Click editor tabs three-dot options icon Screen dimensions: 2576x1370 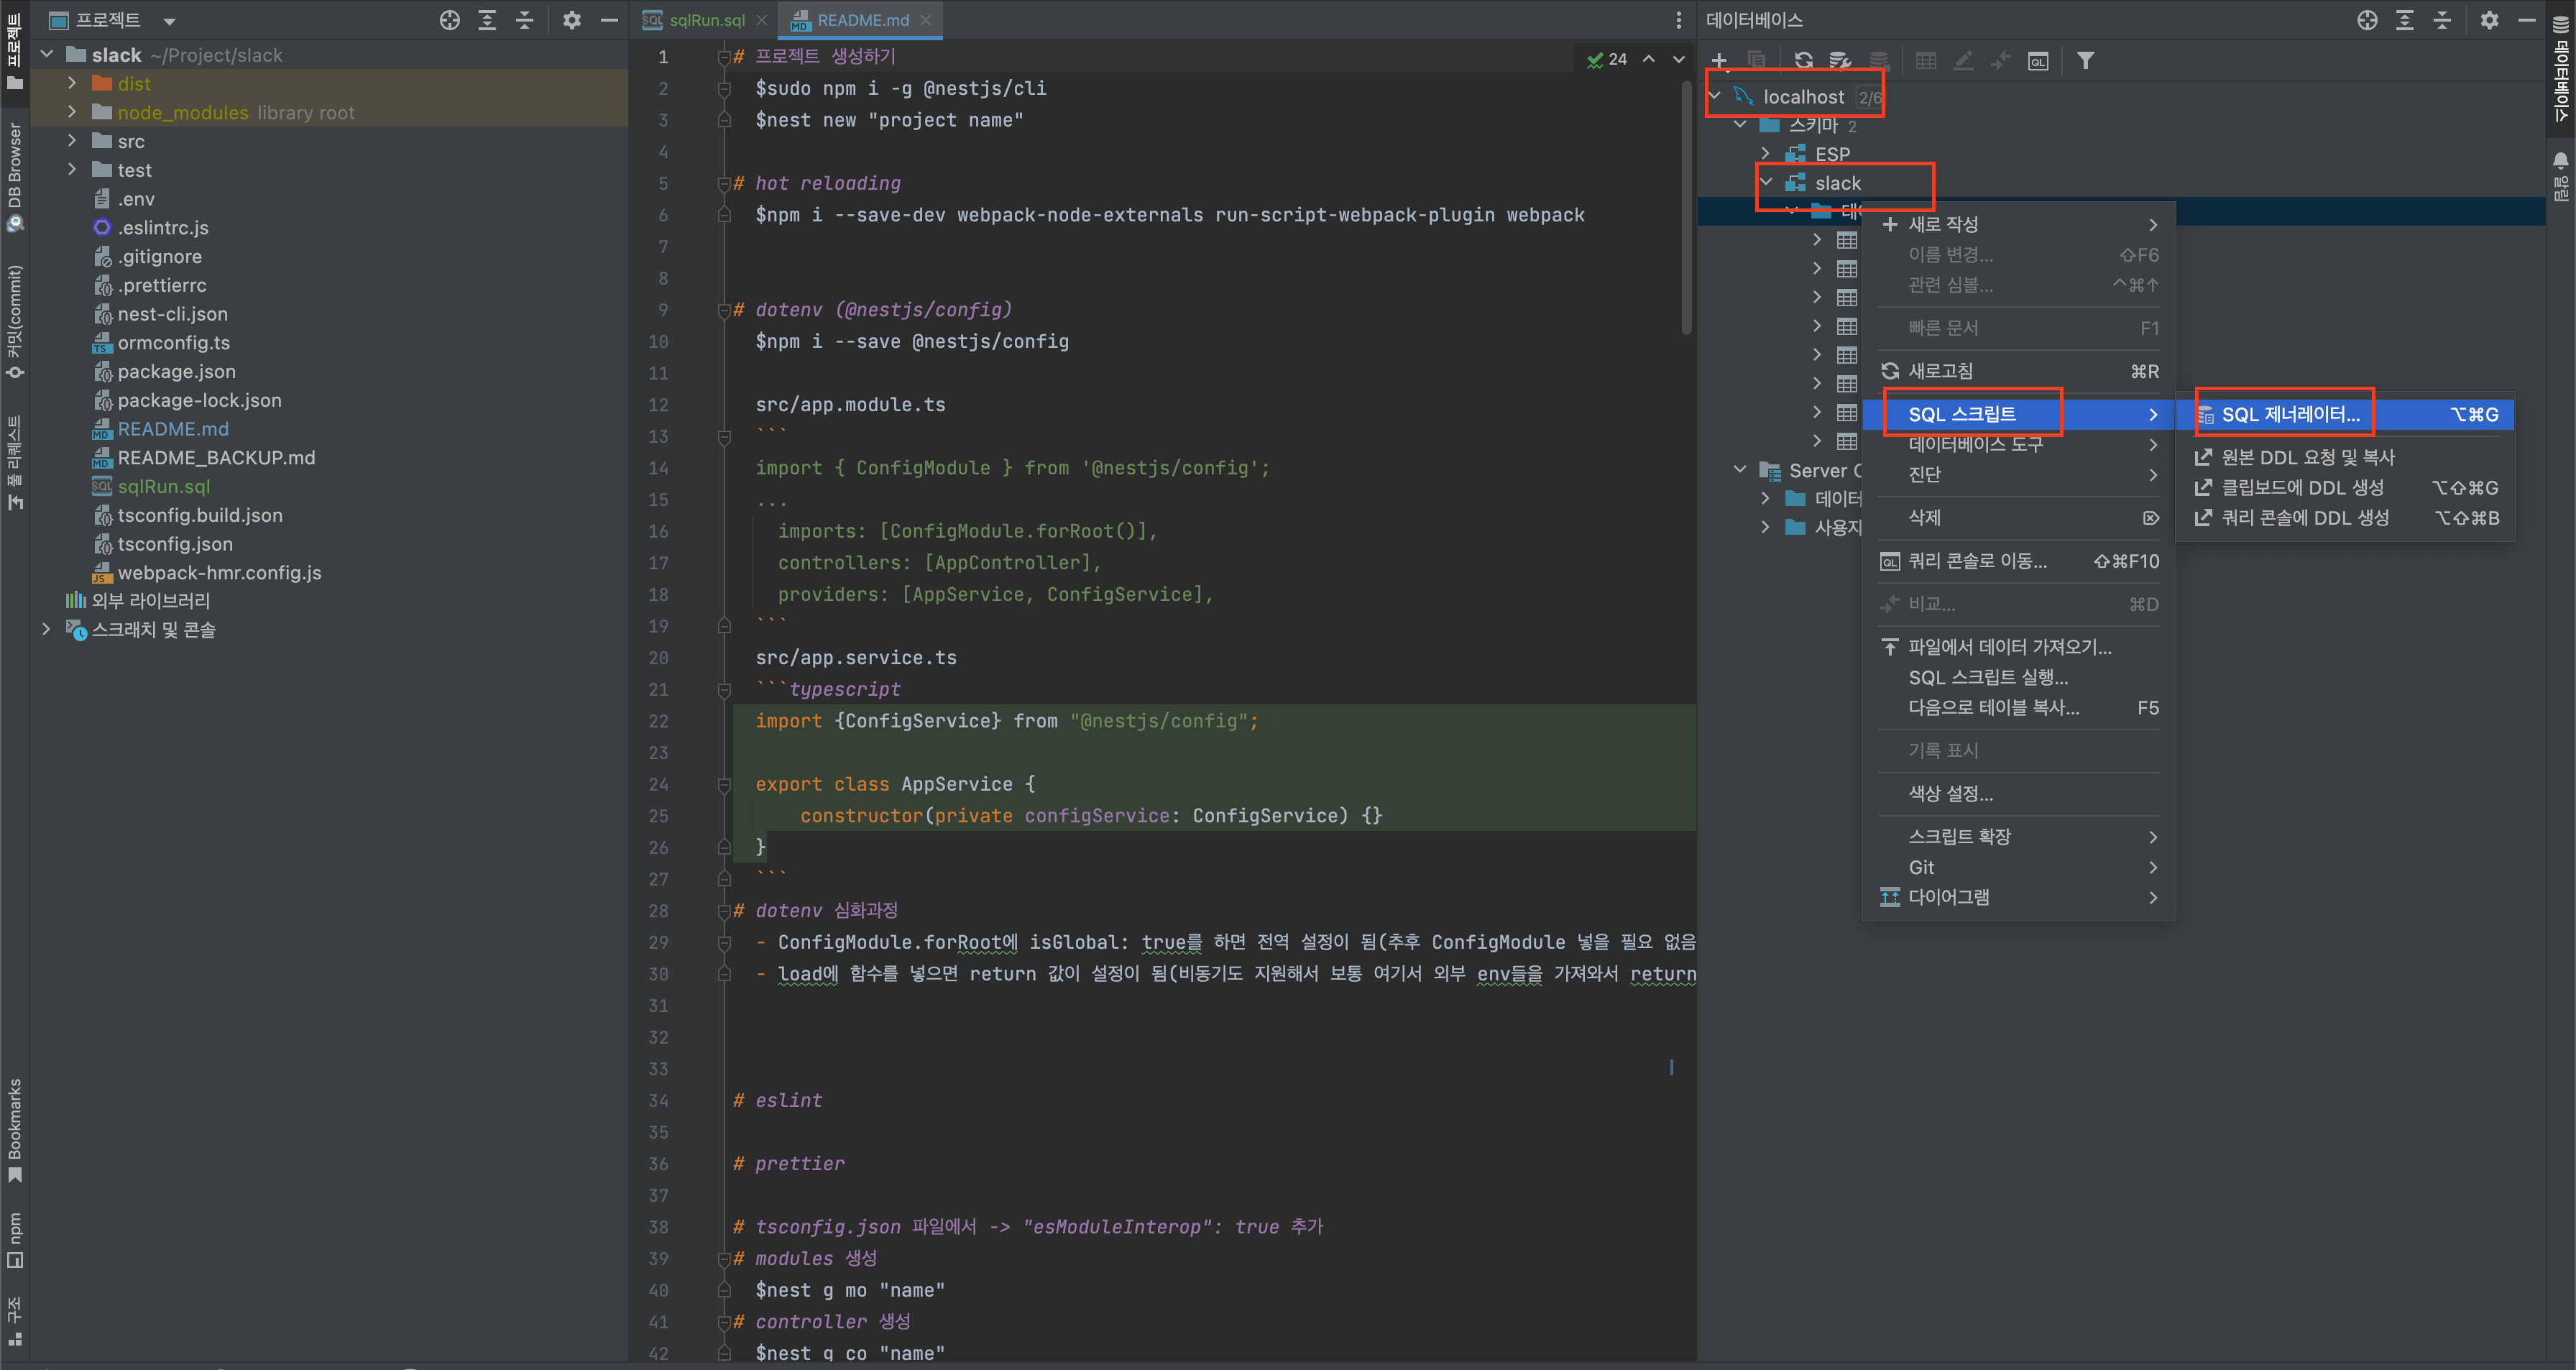[x=1678, y=20]
